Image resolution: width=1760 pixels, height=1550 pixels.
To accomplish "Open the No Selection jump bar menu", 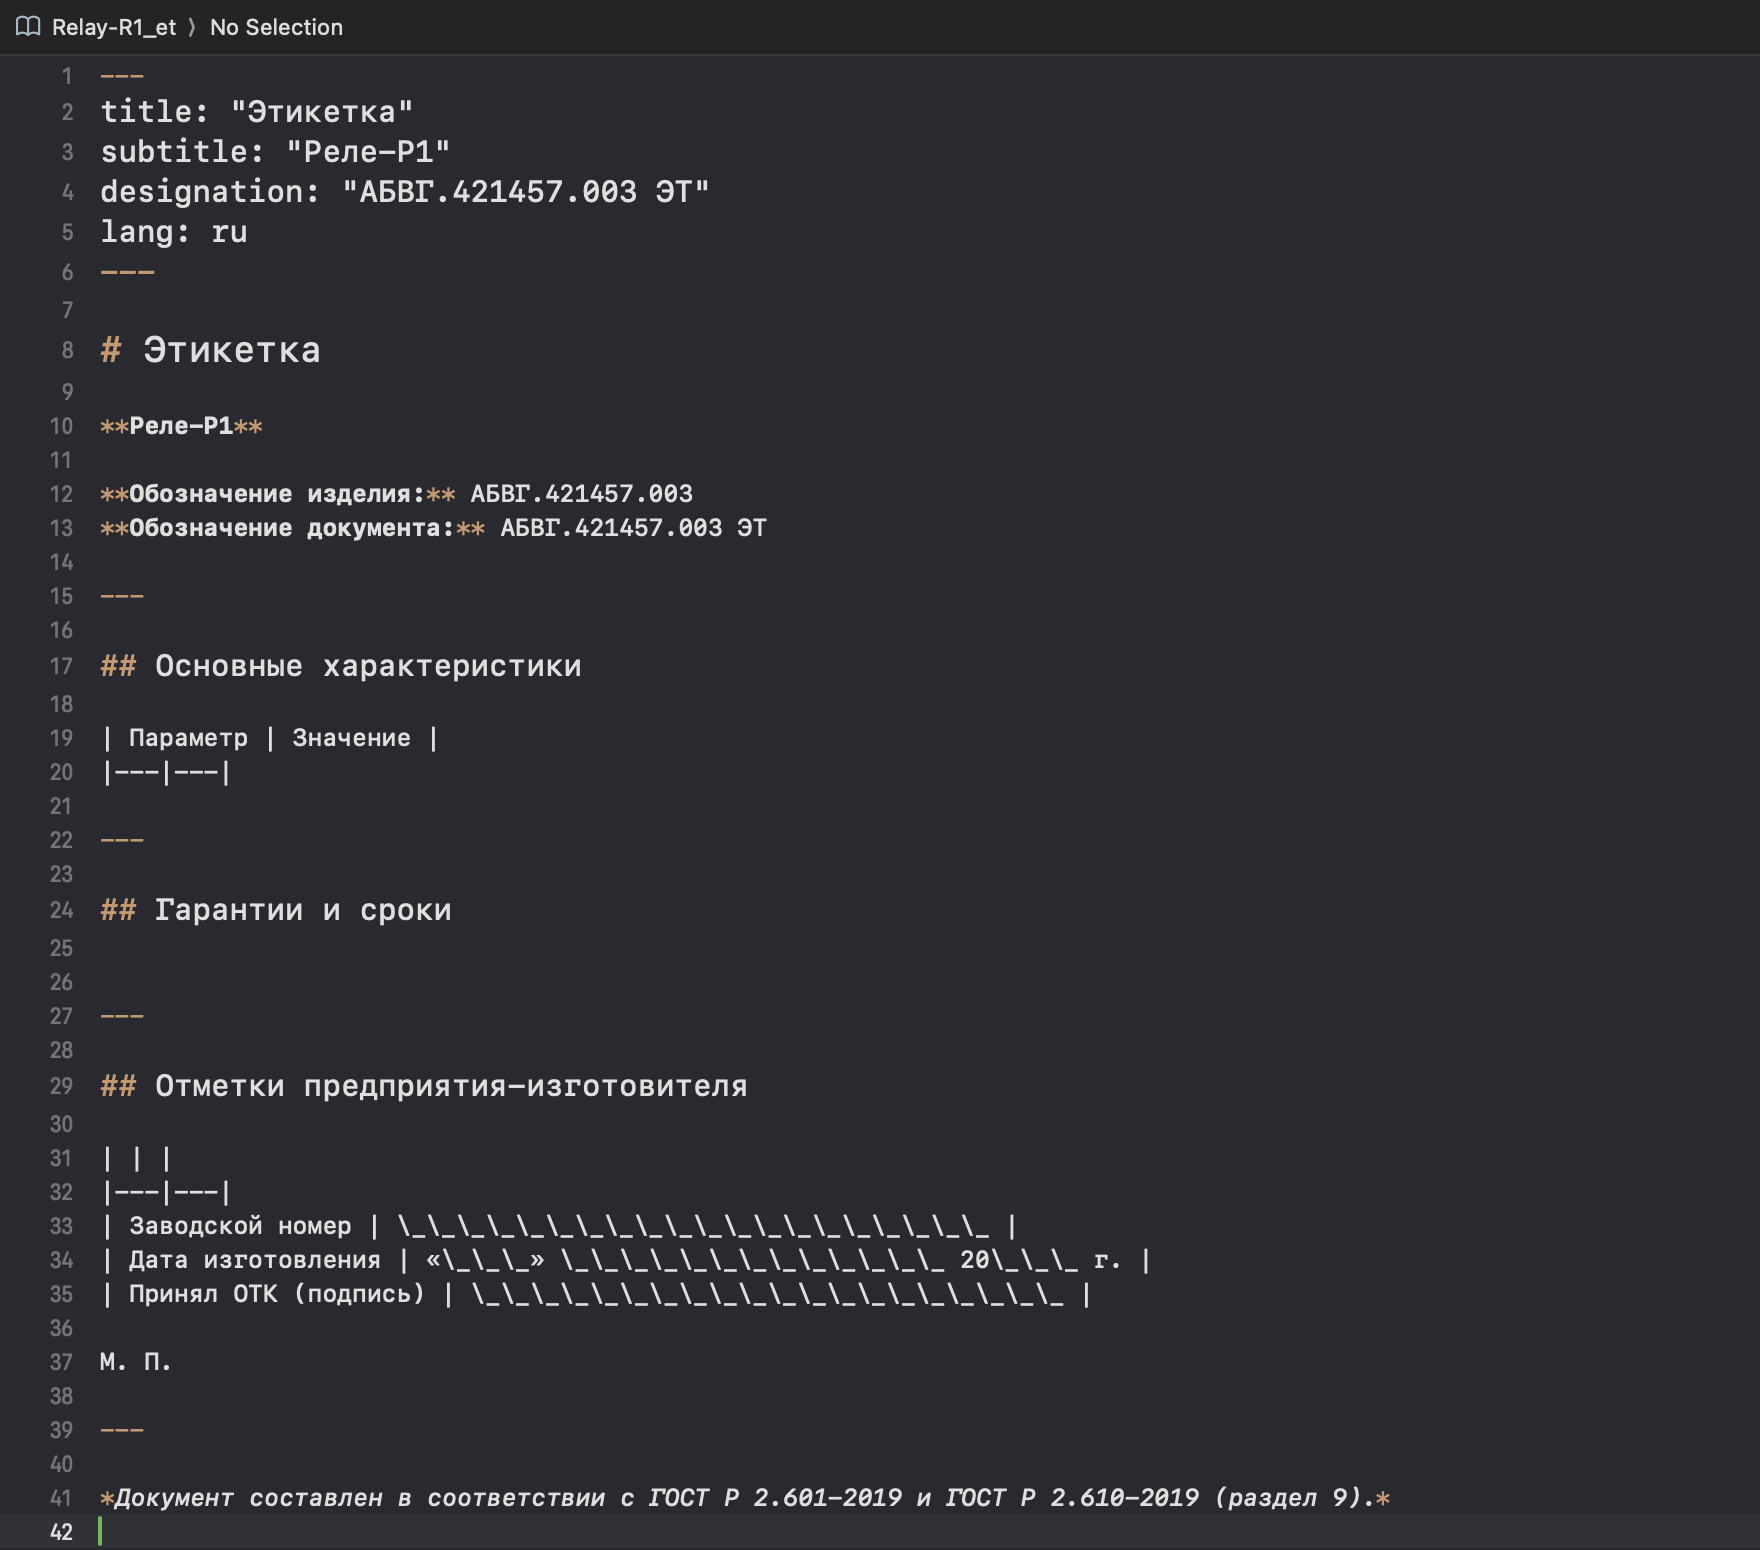I will pyautogui.click(x=276, y=27).
